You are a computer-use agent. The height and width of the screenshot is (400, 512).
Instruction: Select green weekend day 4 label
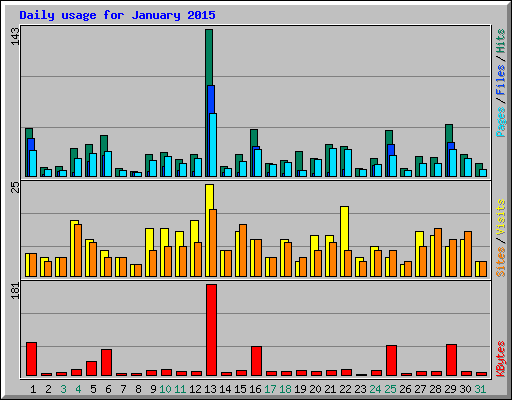point(78,389)
